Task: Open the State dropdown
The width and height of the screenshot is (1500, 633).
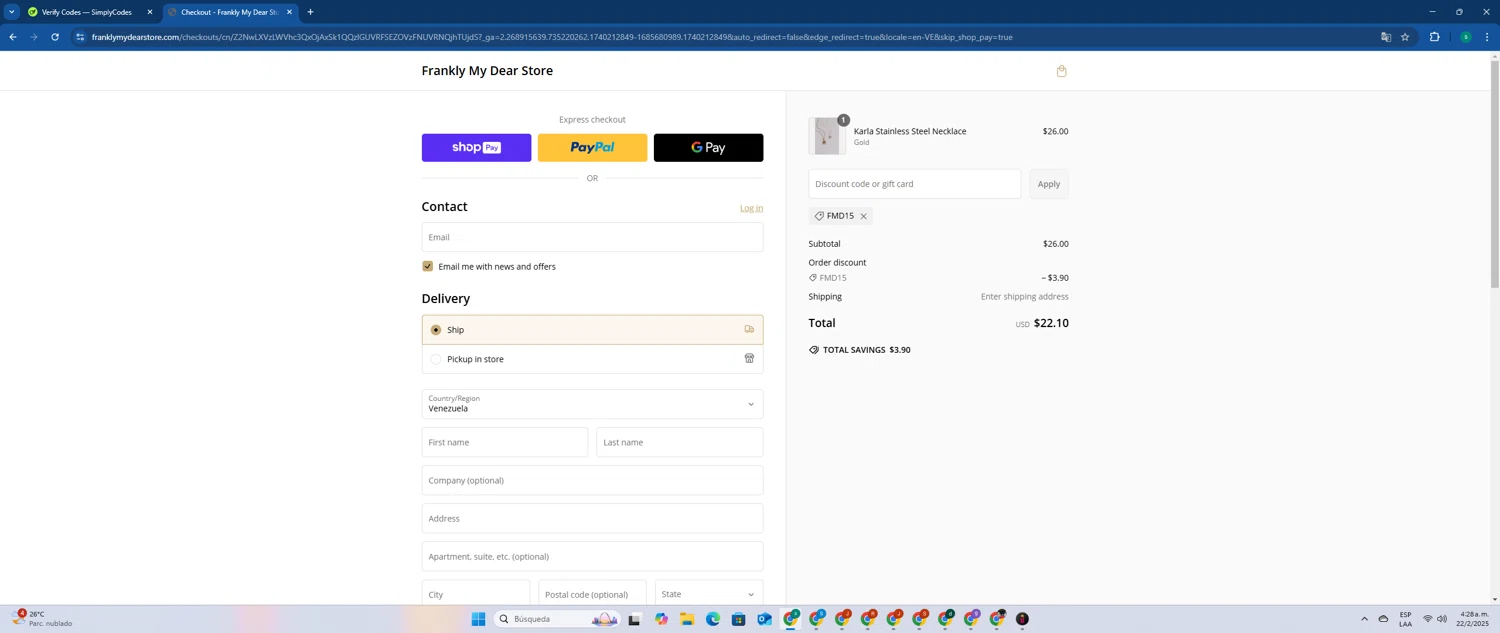Action: tap(709, 593)
